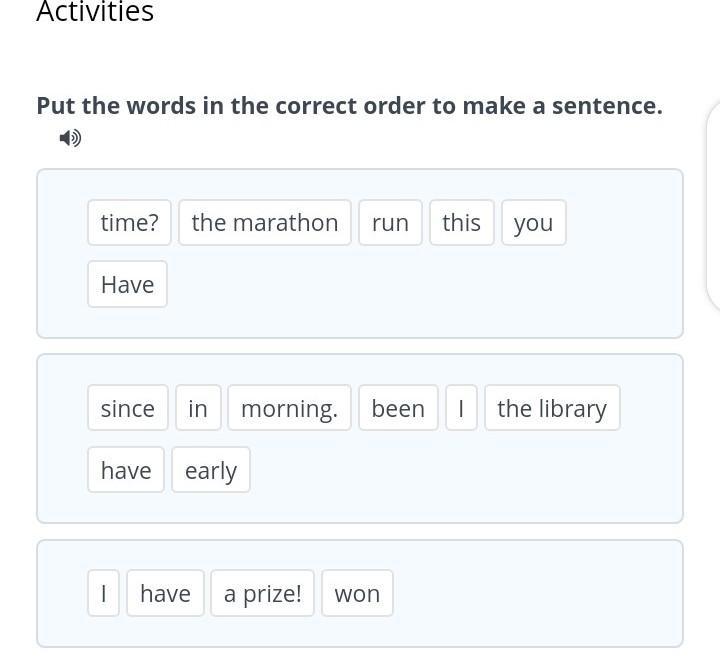Tap the lowercase 'have' tile beside 'early'
720x665 pixels.
click(x=126, y=471)
